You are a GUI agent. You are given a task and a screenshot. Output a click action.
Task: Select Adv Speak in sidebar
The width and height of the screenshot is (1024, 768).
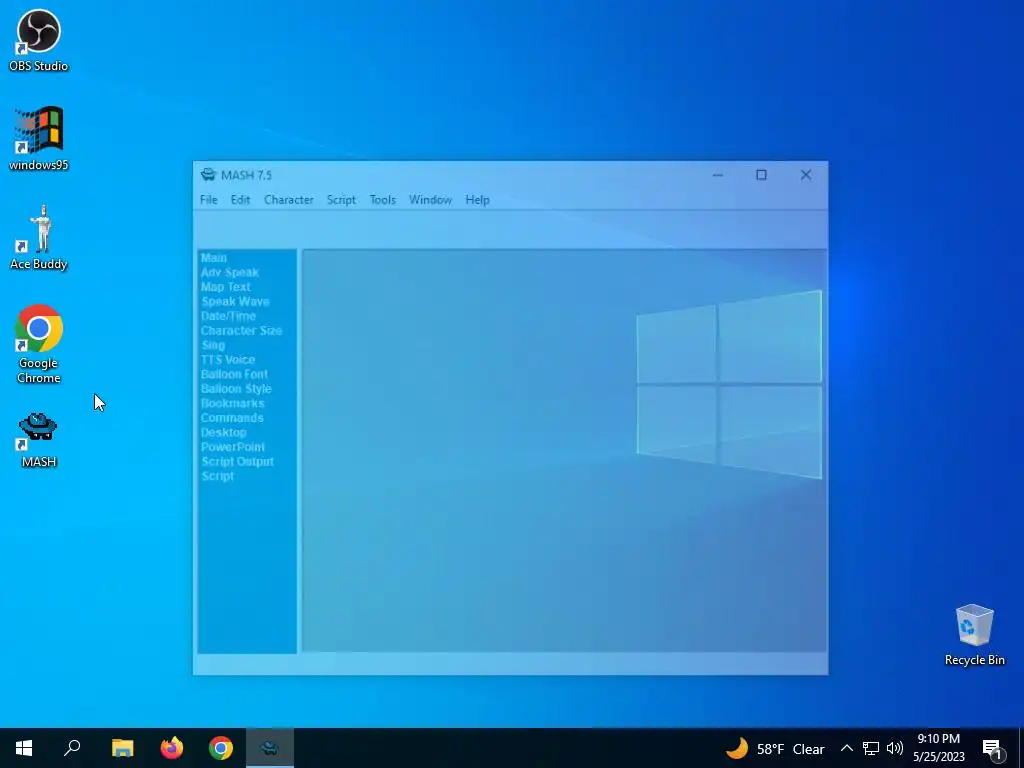[230, 272]
